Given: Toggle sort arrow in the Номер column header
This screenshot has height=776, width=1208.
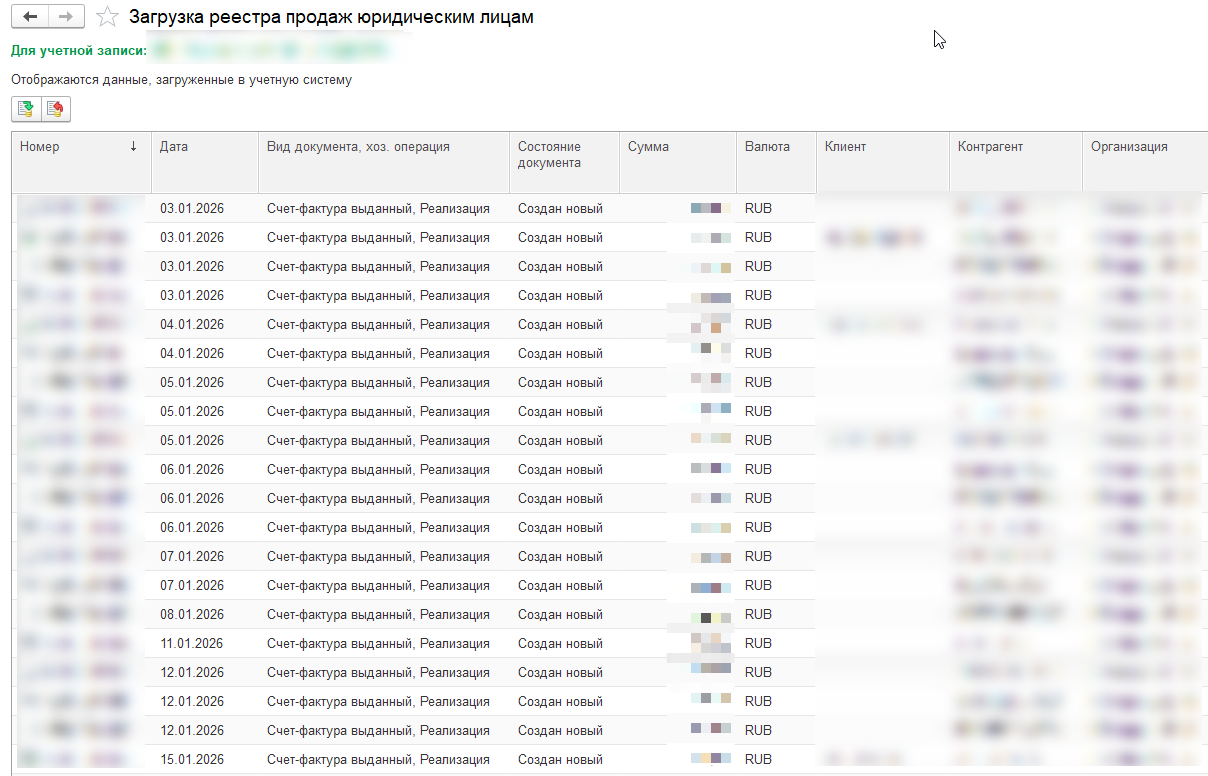Looking at the screenshot, I should (x=133, y=147).
